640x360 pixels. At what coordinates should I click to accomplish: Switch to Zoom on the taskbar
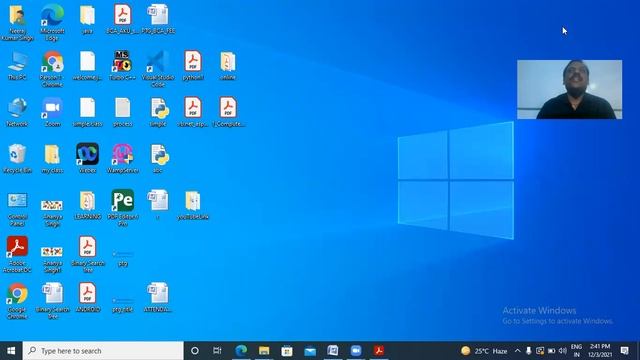[x=356, y=351]
